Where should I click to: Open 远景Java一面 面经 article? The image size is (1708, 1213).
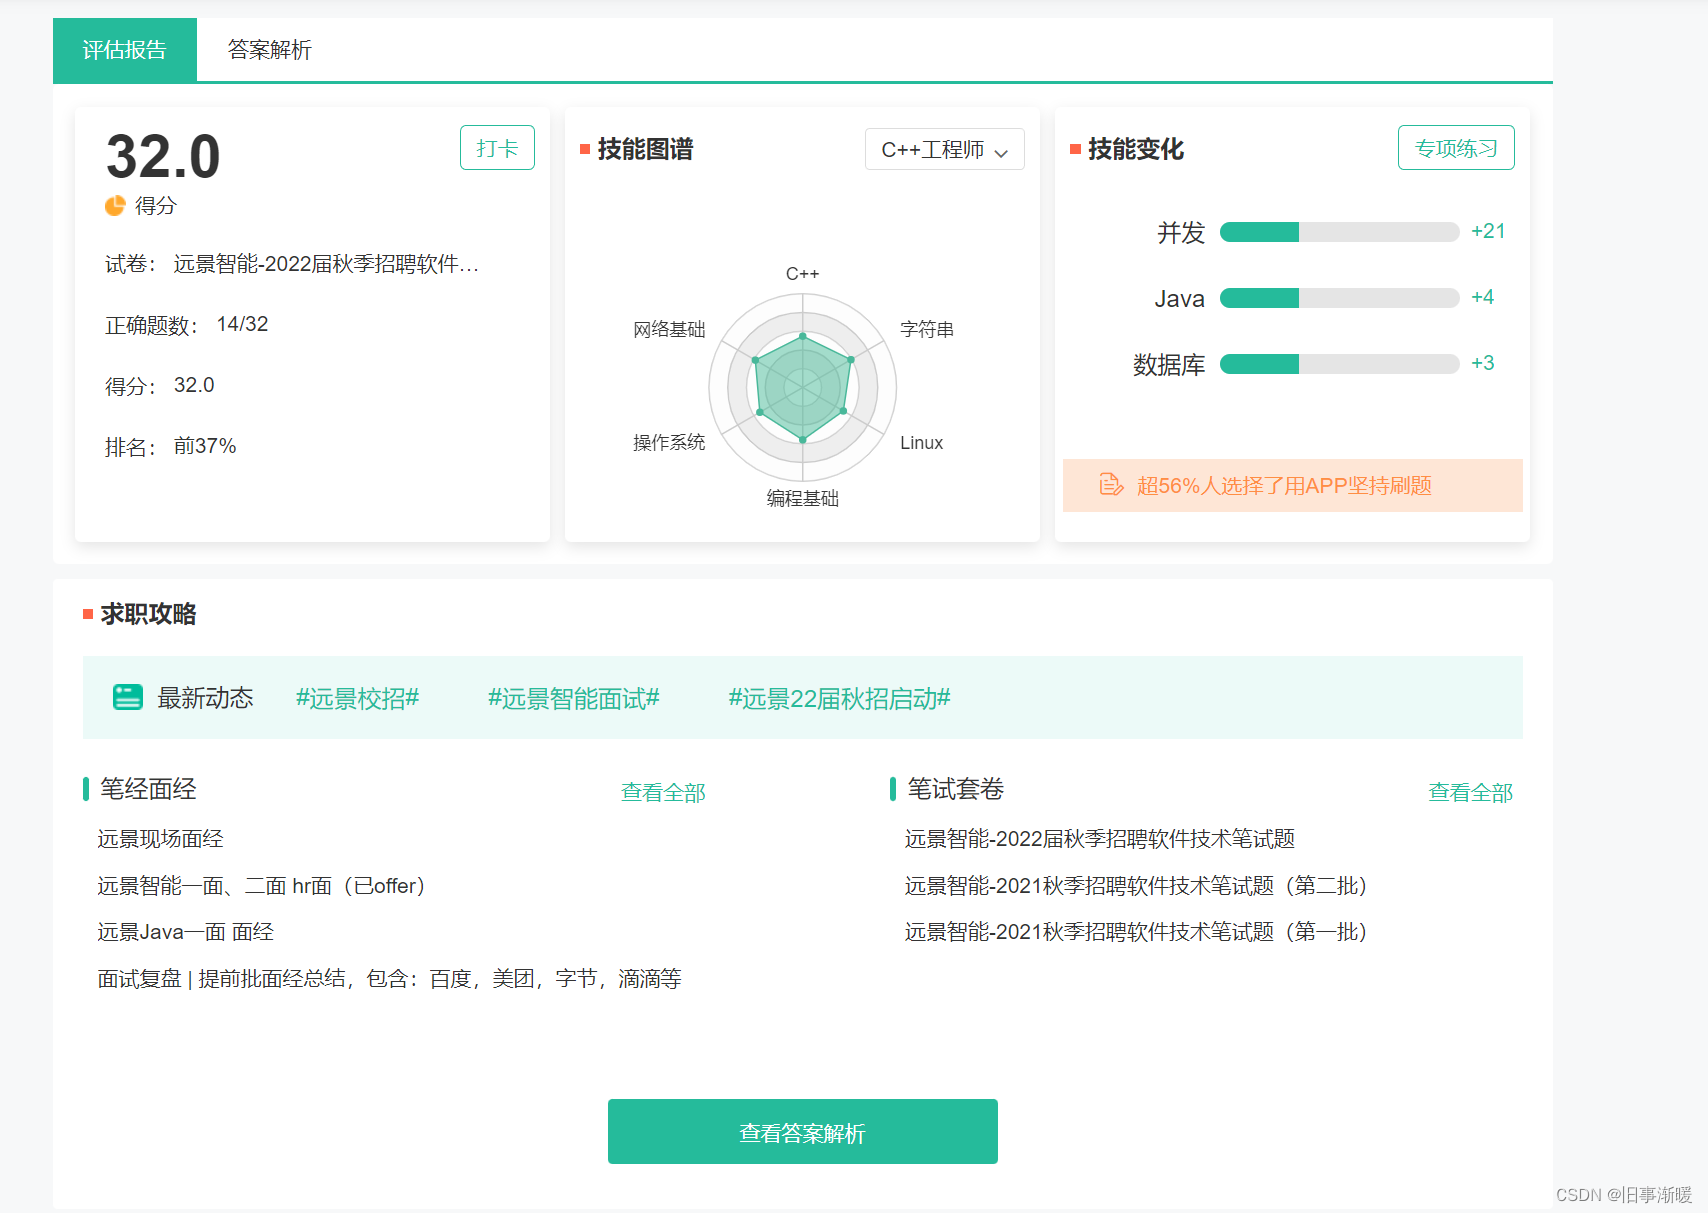point(185,932)
